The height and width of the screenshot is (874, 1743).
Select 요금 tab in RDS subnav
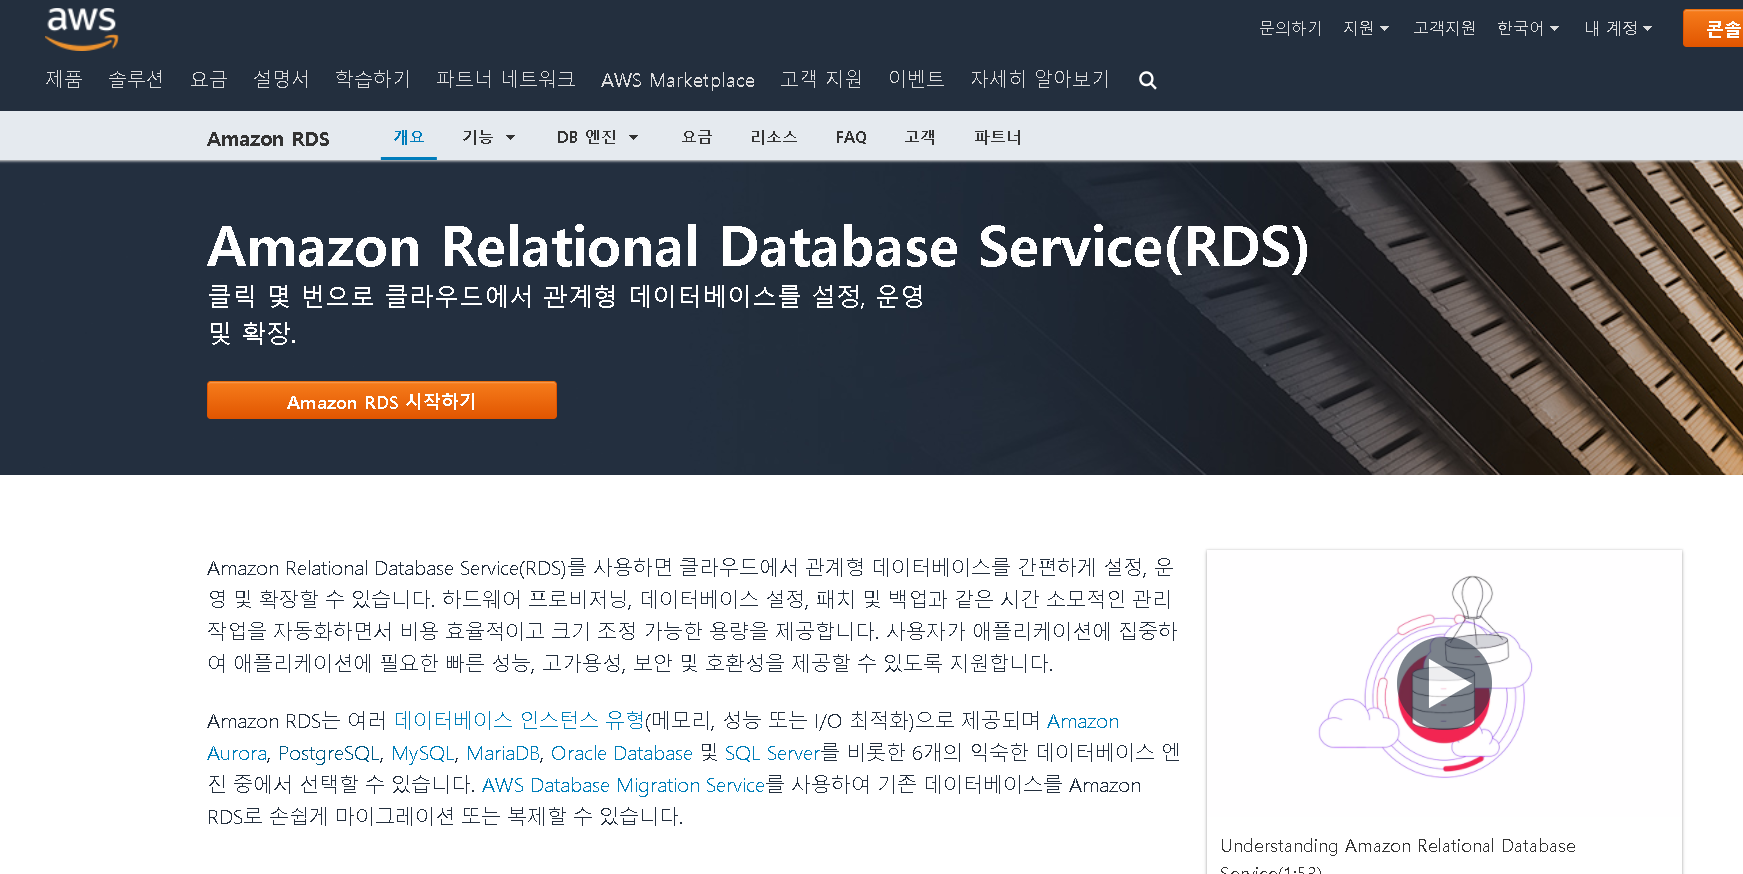coord(697,137)
